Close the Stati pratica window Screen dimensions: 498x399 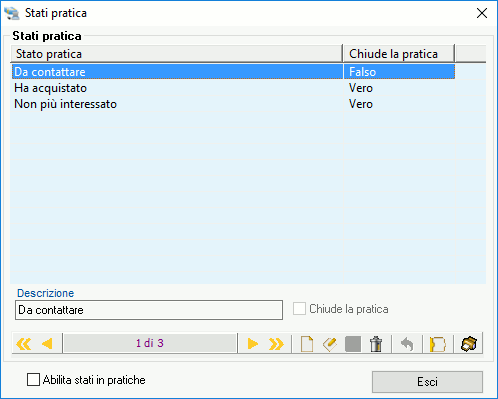tap(482, 13)
